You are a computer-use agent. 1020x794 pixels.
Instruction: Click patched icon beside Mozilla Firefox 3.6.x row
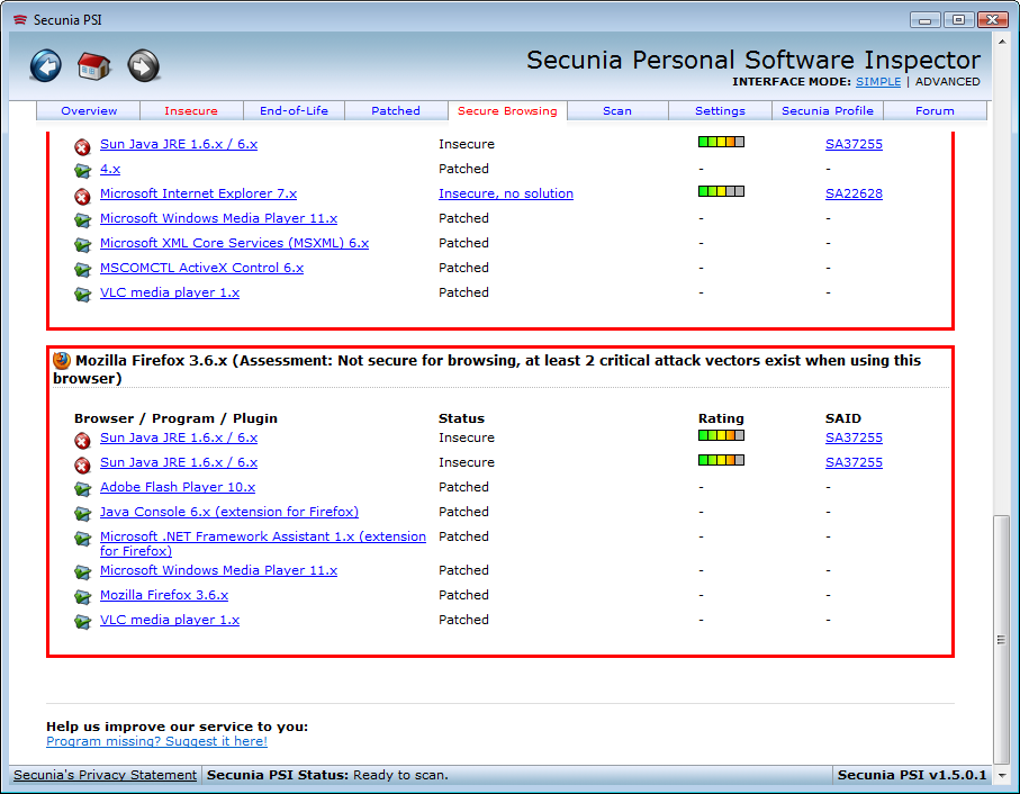[x=82, y=597]
